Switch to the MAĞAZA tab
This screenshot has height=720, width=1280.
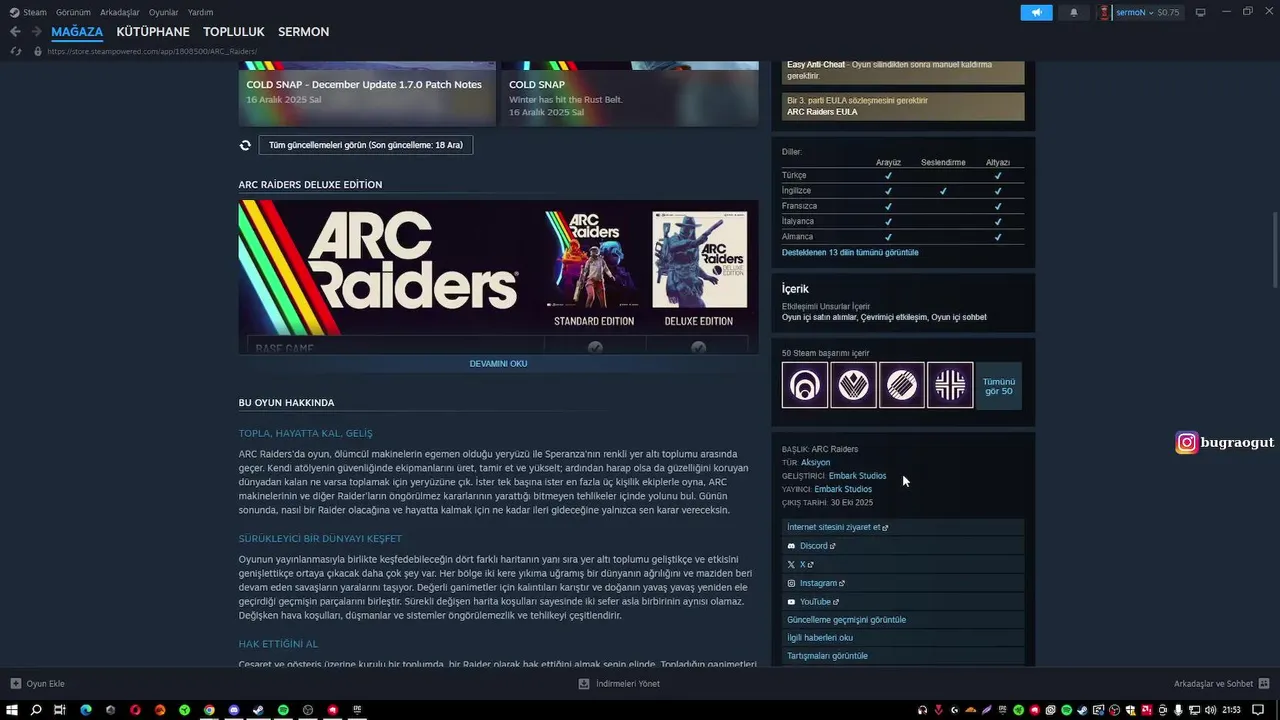click(x=77, y=32)
